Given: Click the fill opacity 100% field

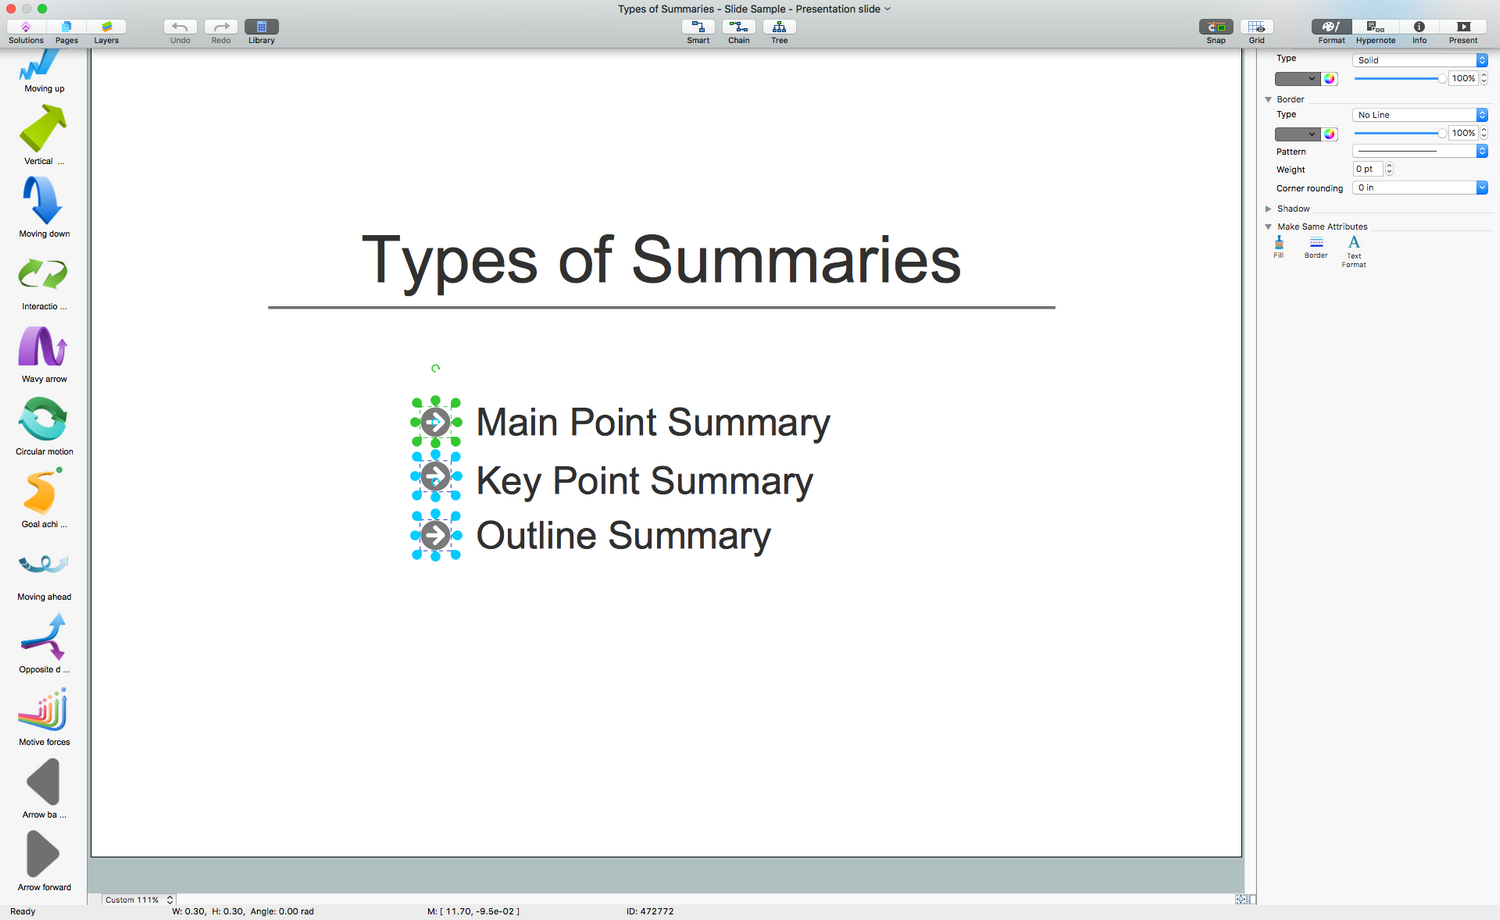Looking at the screenshot, I should tap(1463, 78).
